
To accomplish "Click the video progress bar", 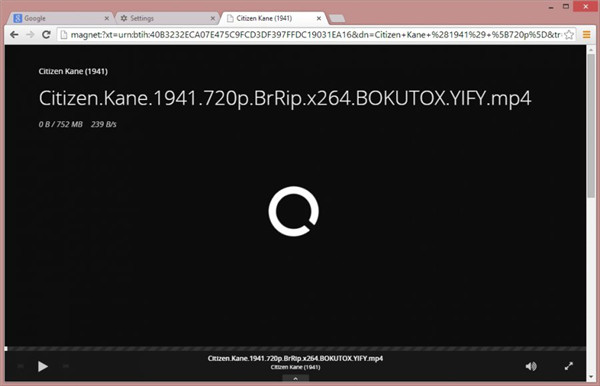I will pyautogui.click(x=295, y=349).
